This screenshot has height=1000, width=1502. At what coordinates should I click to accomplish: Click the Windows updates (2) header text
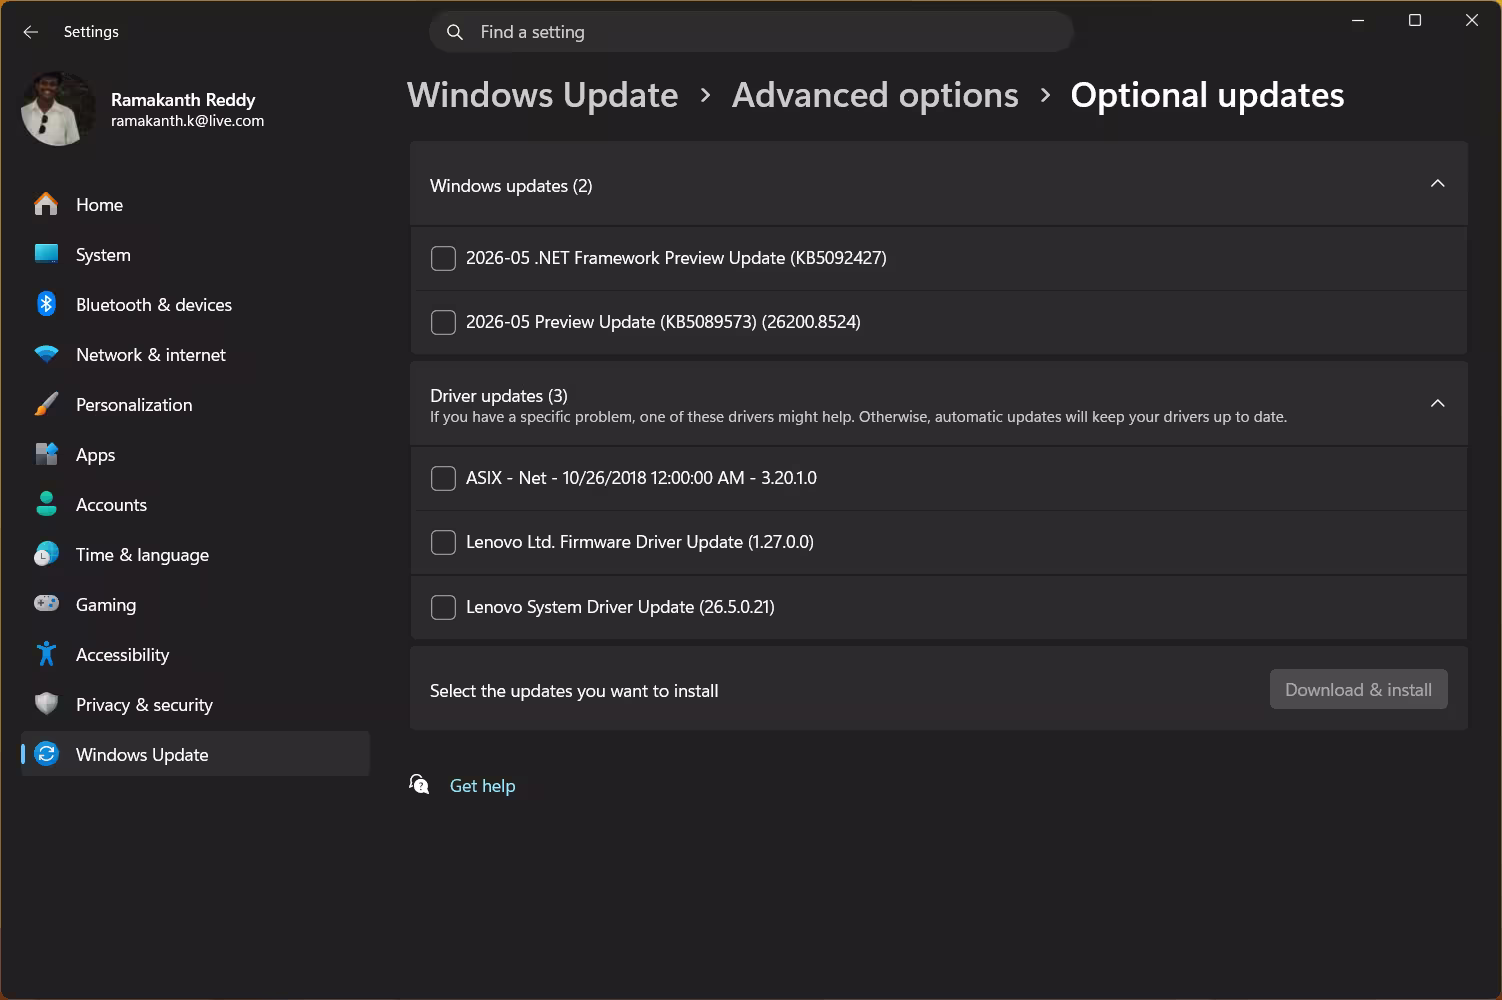[x=511, y=186]
